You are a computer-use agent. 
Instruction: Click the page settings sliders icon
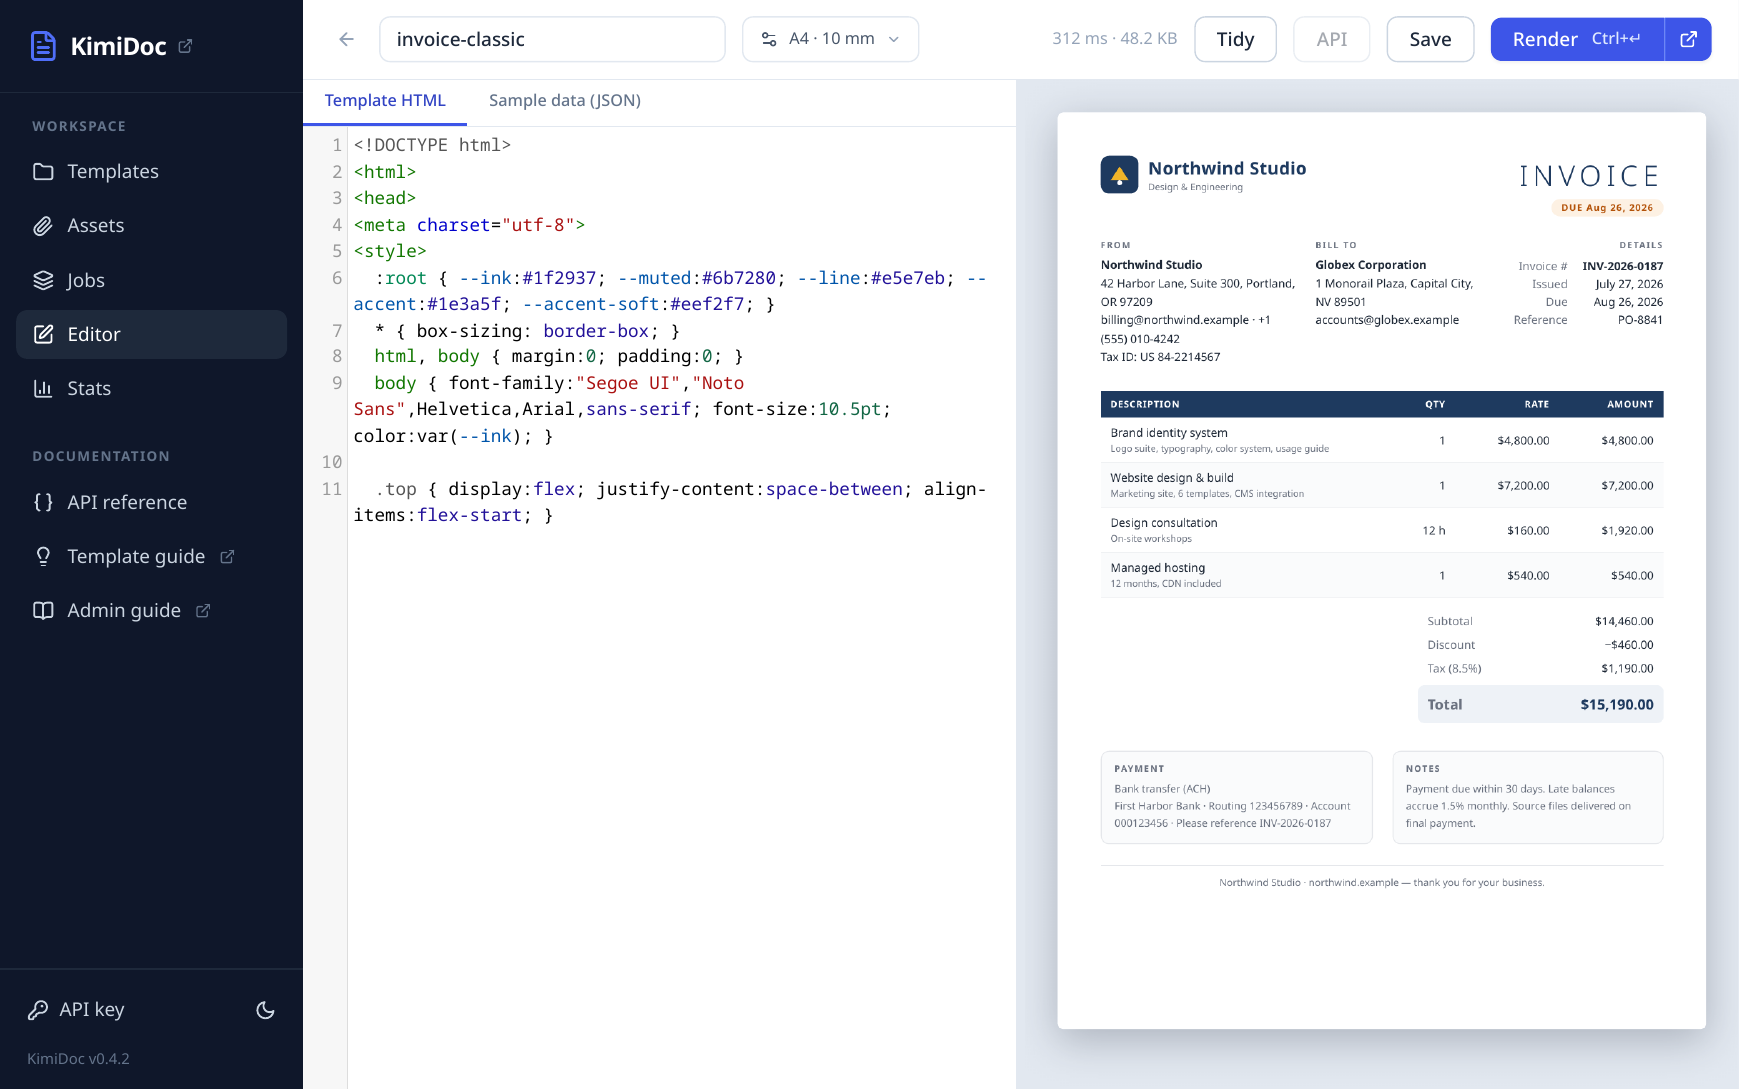769,39
